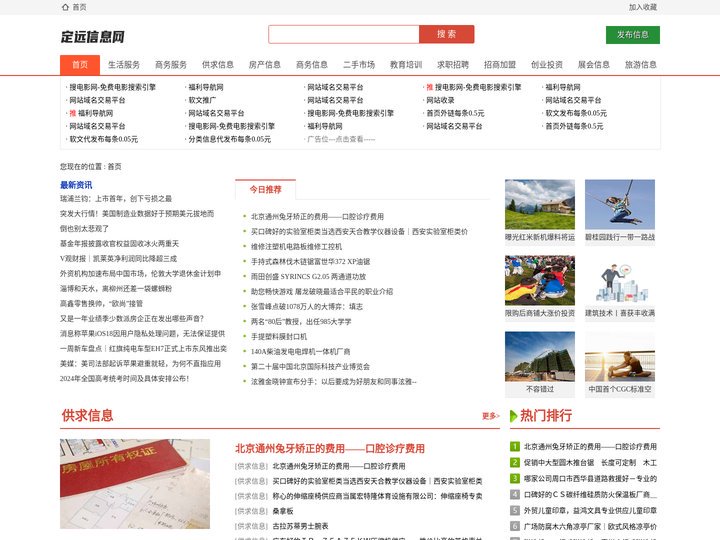Click rank 4 gray number badge
This screenshot has width=720, height=540.
(x=515, y=495)
